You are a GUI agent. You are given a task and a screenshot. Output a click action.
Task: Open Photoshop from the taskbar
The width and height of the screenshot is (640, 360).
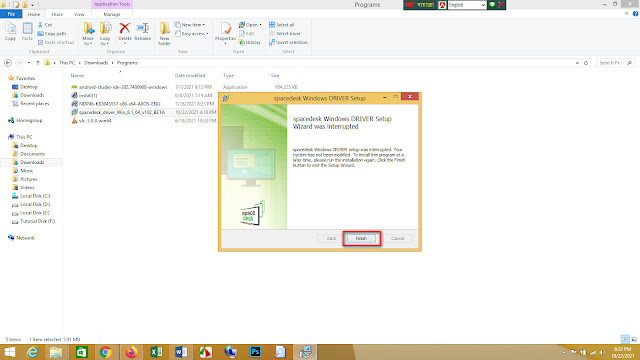coord(256,352)
